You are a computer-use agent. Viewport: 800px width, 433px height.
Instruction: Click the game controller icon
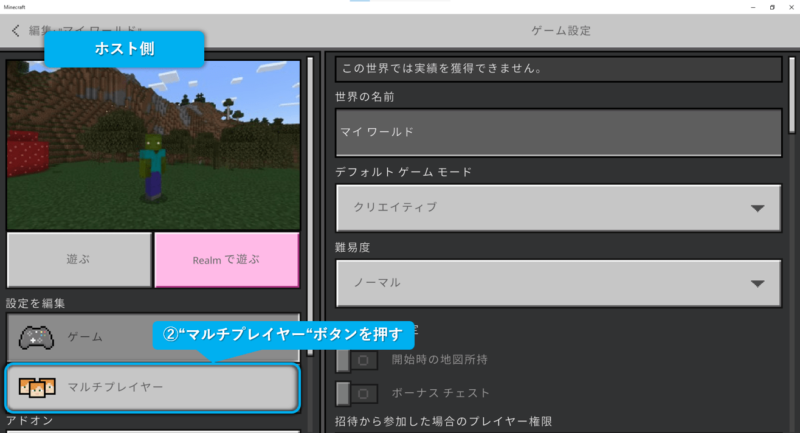coord(36,337)
